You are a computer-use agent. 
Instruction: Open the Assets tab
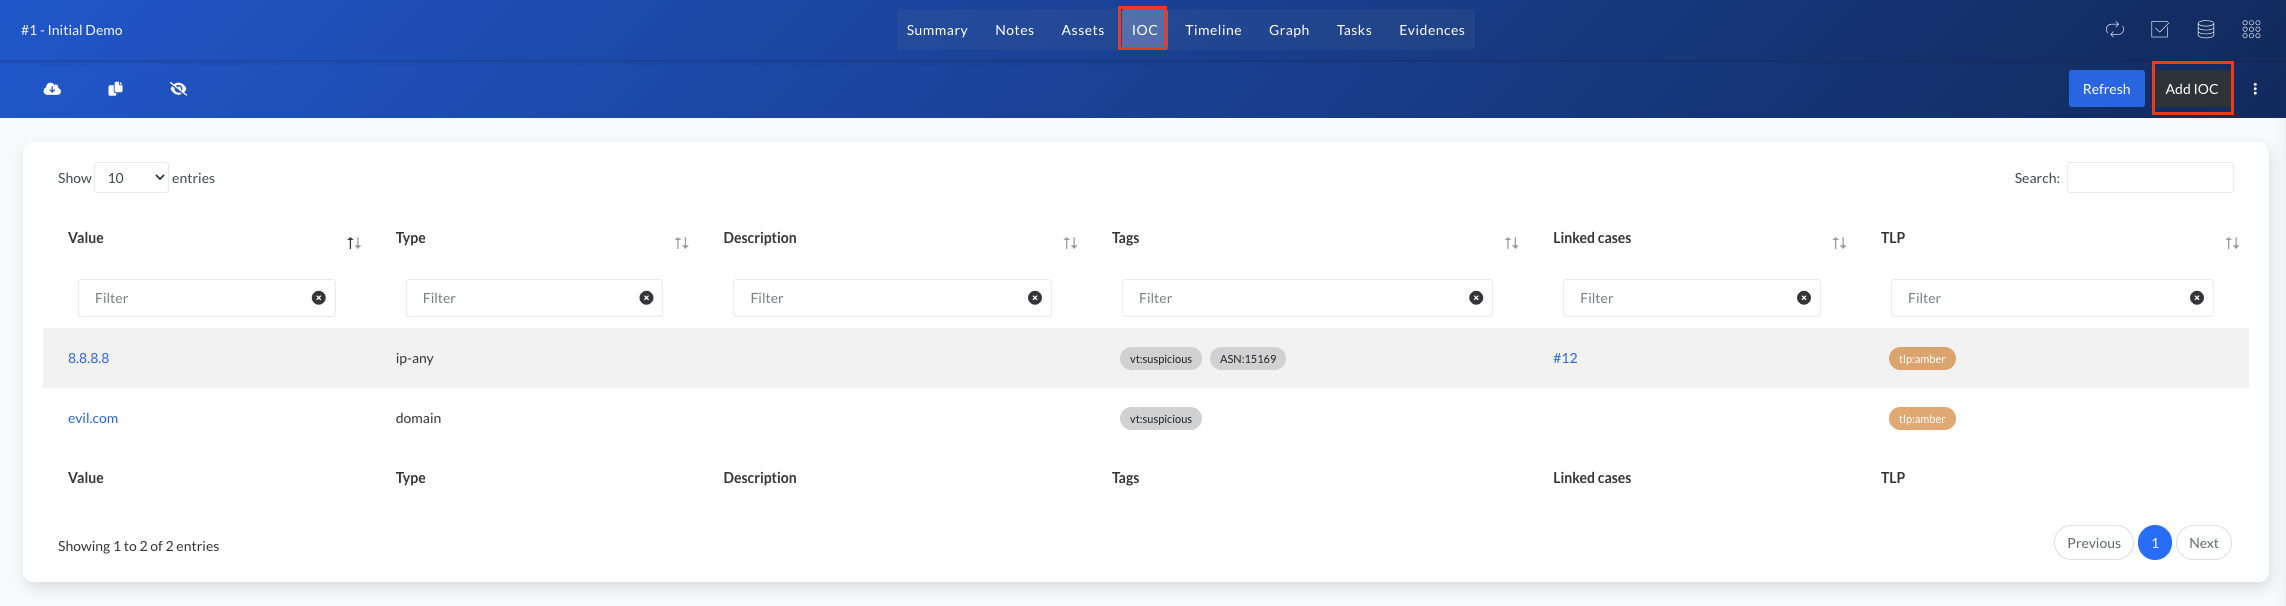coord(1083,30)
